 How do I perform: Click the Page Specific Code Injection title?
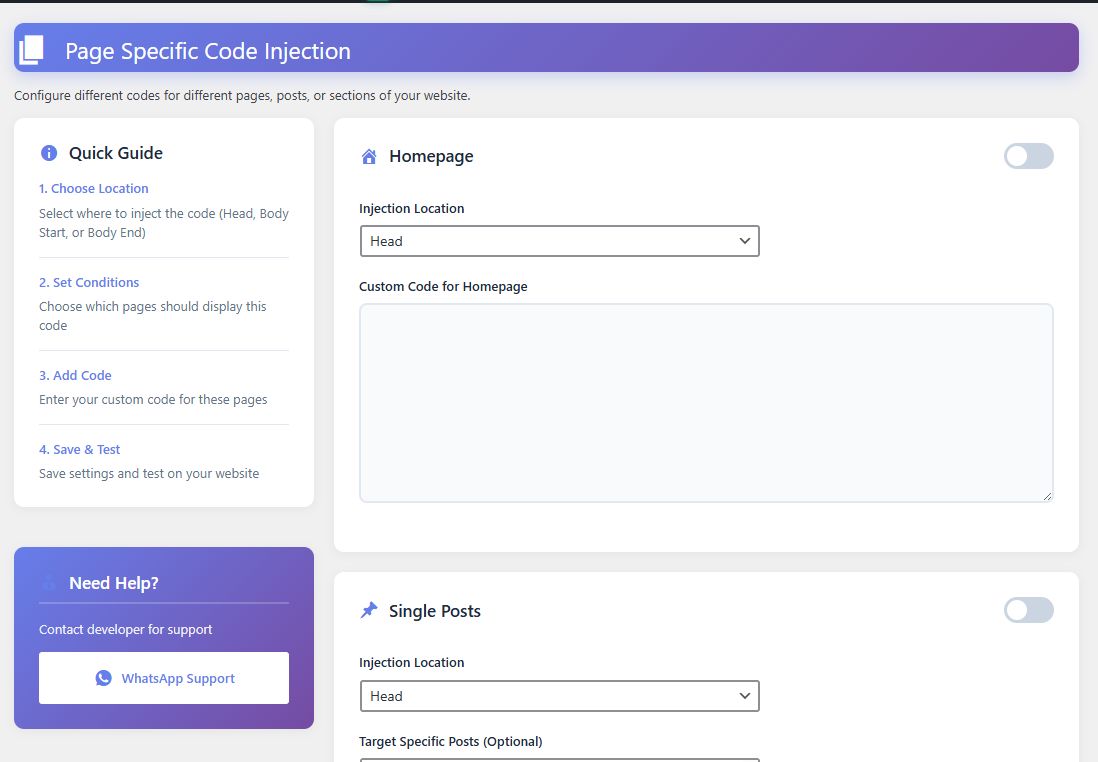click(208, 51)
